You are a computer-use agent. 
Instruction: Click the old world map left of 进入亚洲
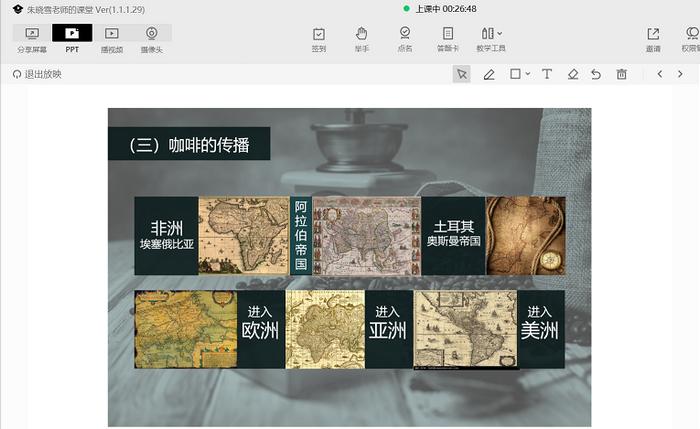pos(325,329)
